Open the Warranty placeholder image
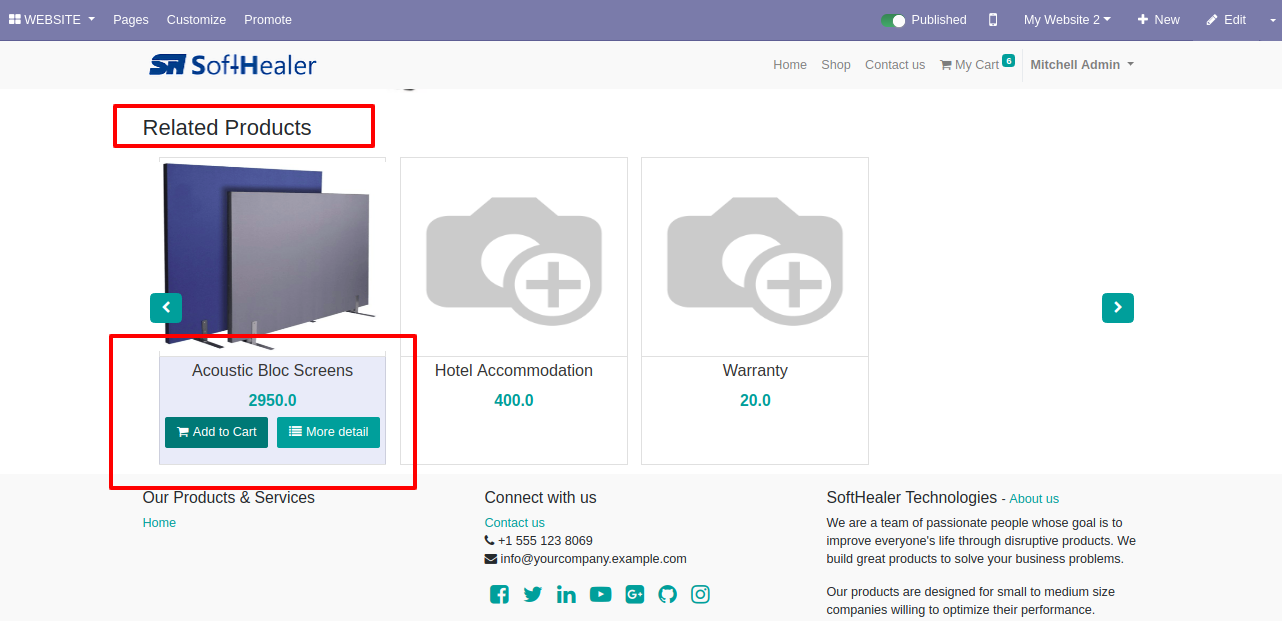 pyautogui.click(x=755, y=256)
